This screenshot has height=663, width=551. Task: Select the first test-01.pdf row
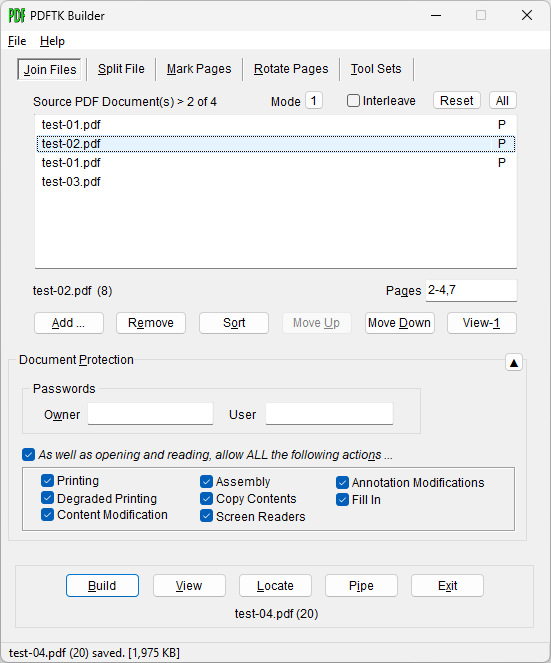click(276, 125)
